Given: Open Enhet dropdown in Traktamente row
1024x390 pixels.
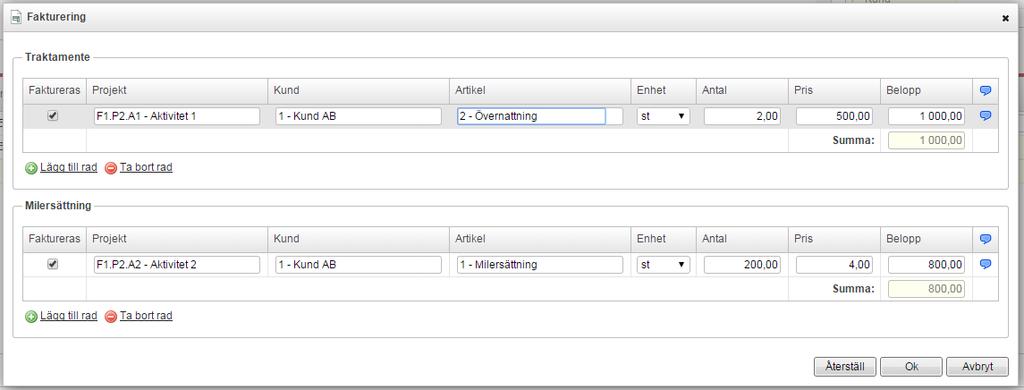Looking at the screenshot, I should pyautogui.click(x=664, y=116).
